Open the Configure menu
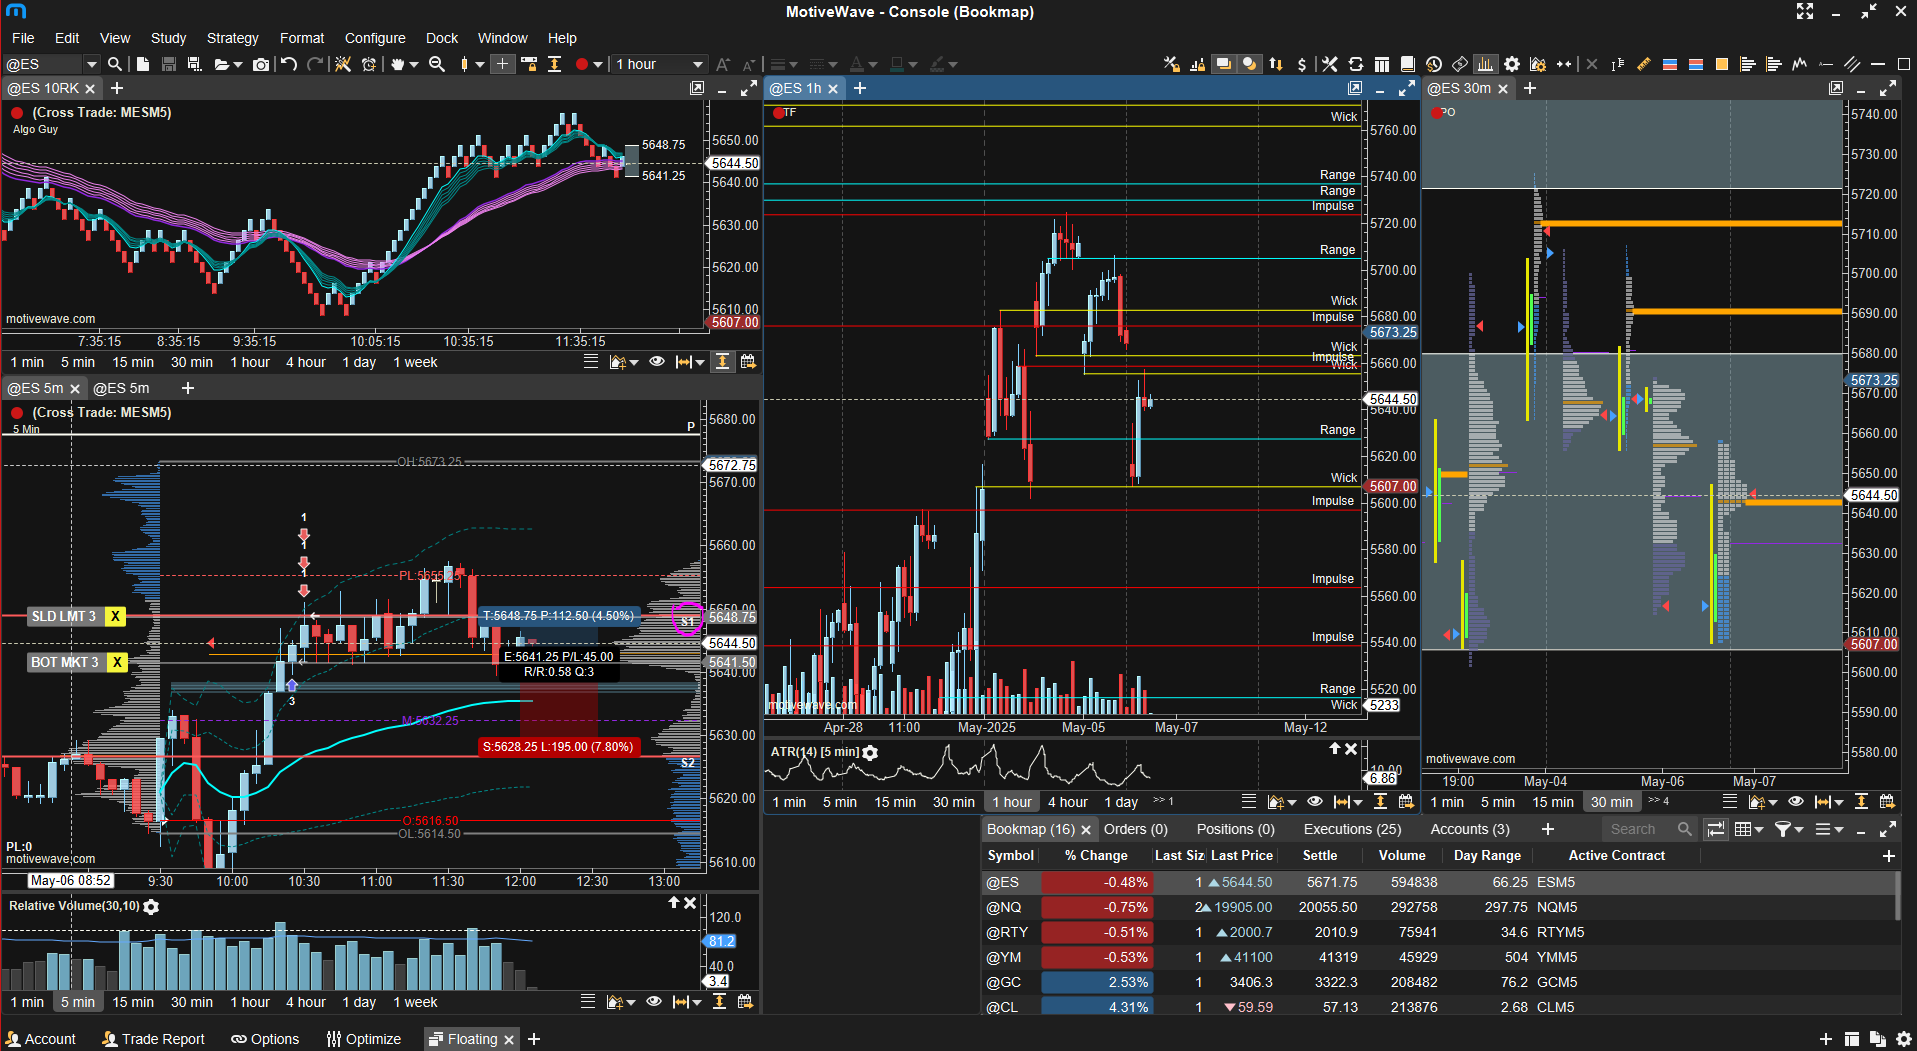Image resolution: width=1917 pixels, height=1051 pixels. click(x=375, y=38)
